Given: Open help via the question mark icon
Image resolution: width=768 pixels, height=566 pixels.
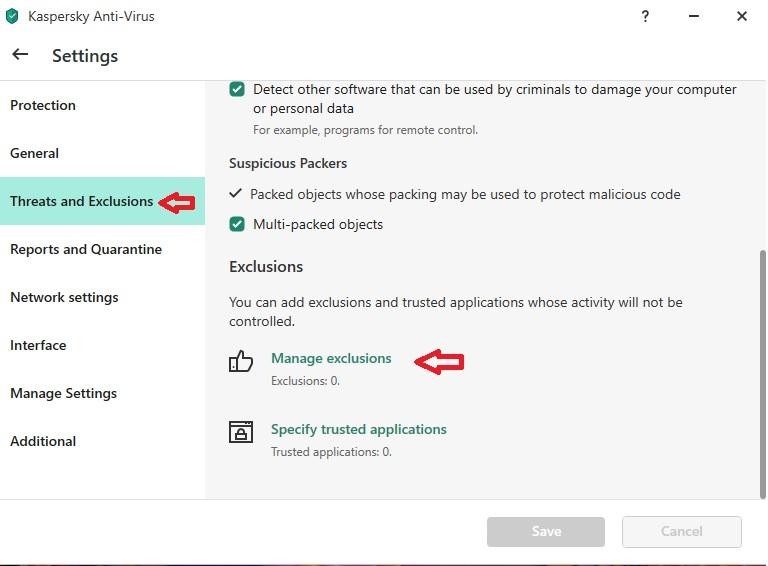Looking at the screenshot, I should (x=646, y=16).
